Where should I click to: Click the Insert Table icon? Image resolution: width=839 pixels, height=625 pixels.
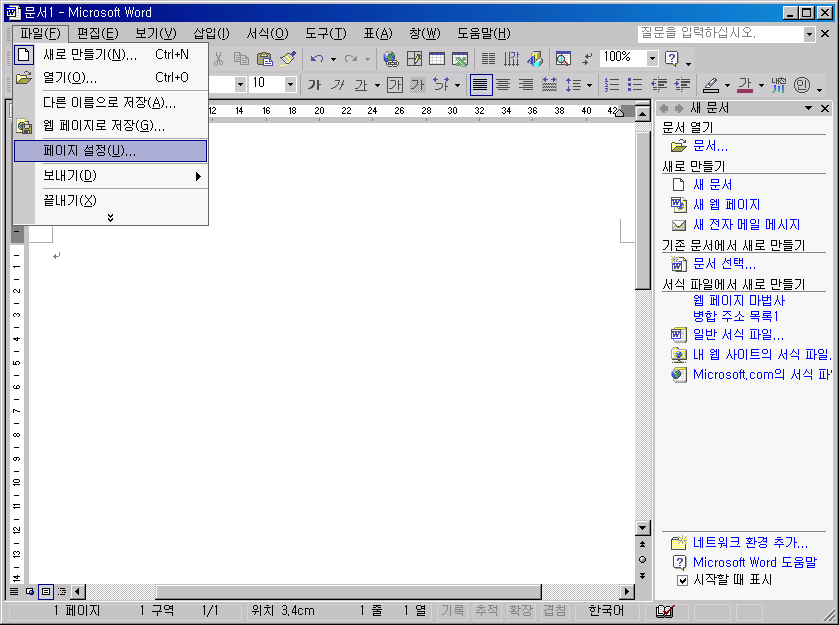[437, 58]
